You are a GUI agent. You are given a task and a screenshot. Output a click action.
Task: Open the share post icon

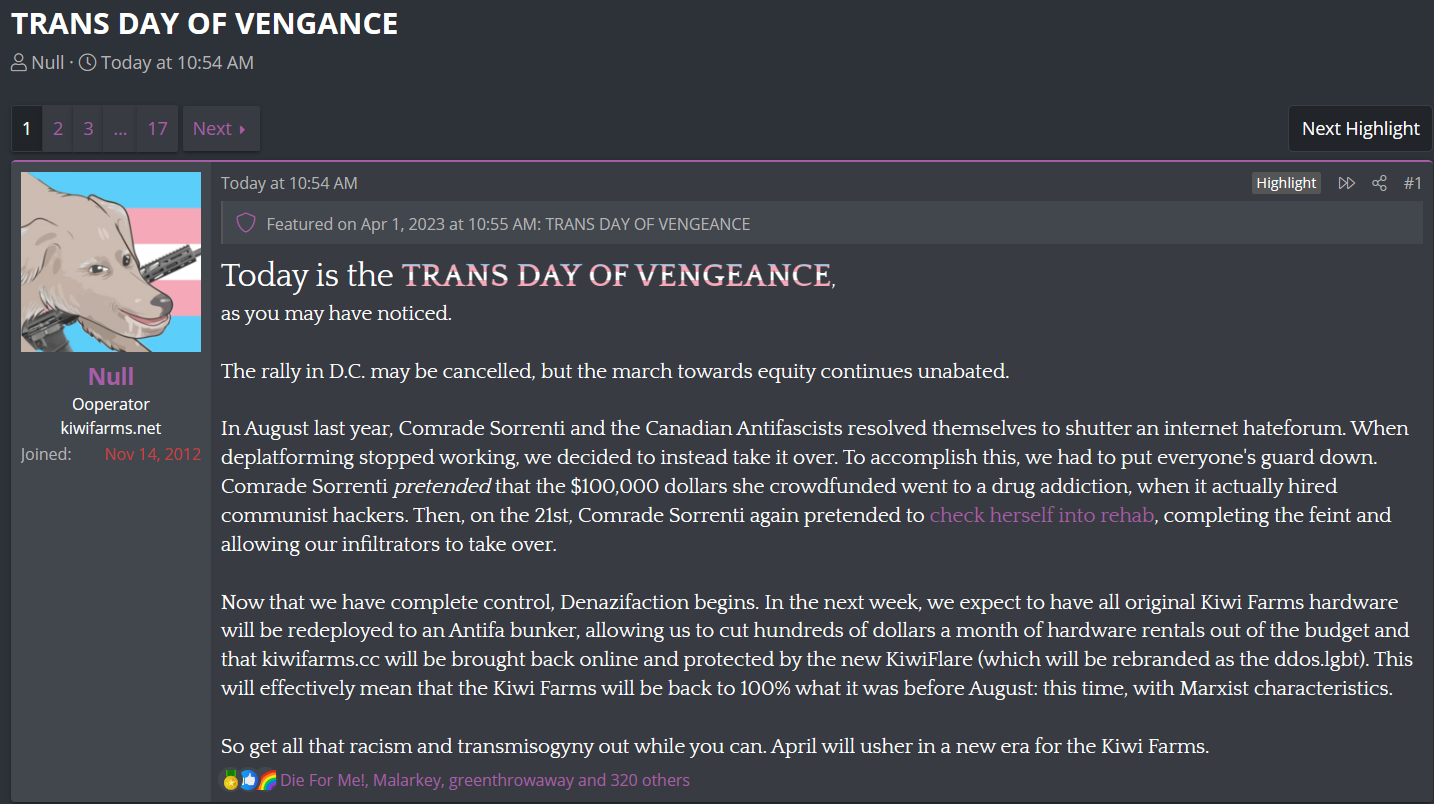(1379, 183)
